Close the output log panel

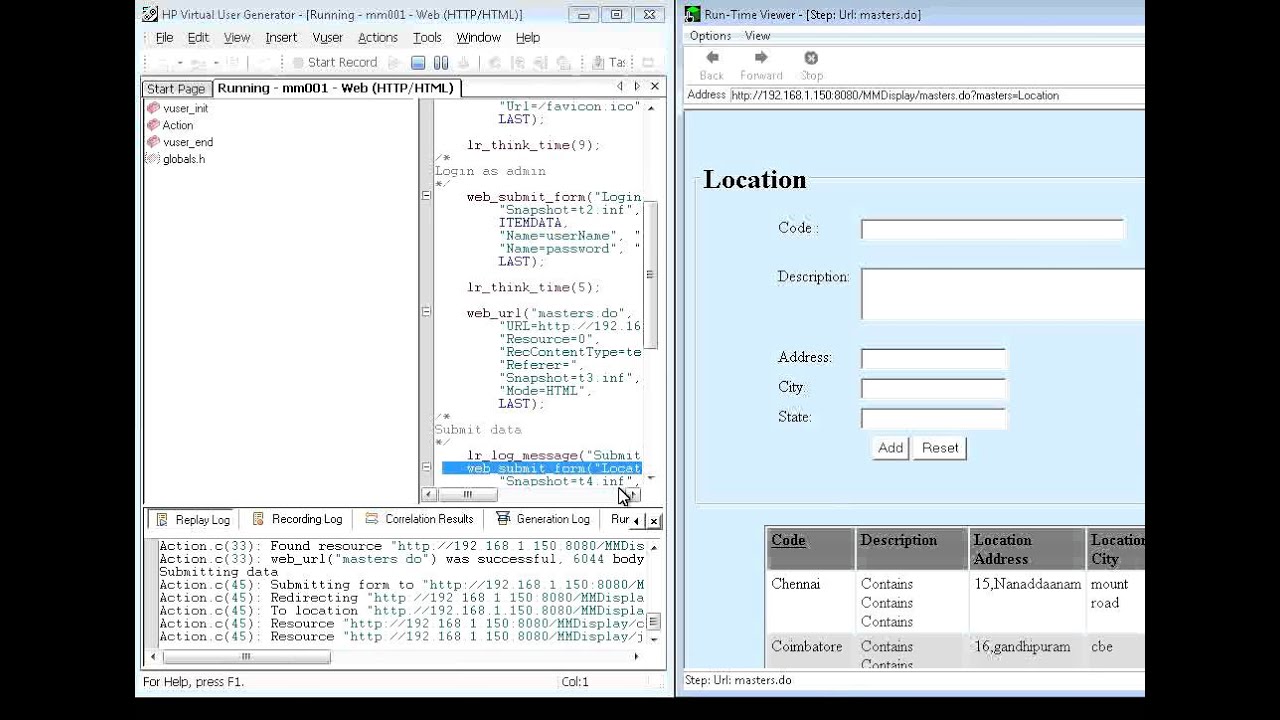click(654, 520)
